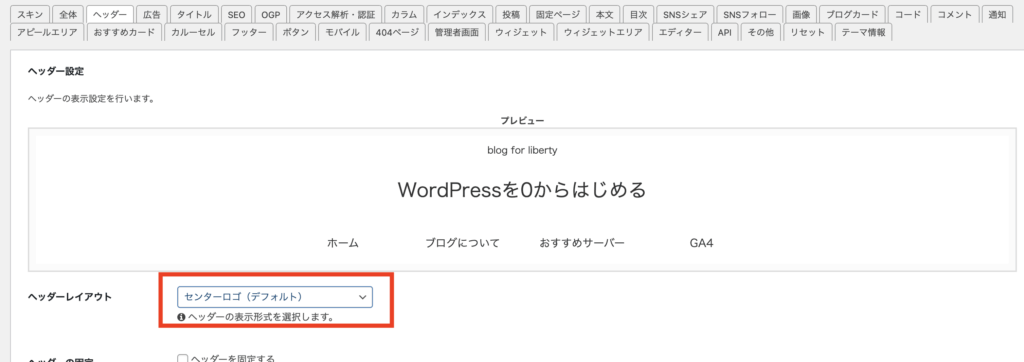Select the コード tab
The height and width of the screenshot is (362, 1024).
[x=908, y=14]
